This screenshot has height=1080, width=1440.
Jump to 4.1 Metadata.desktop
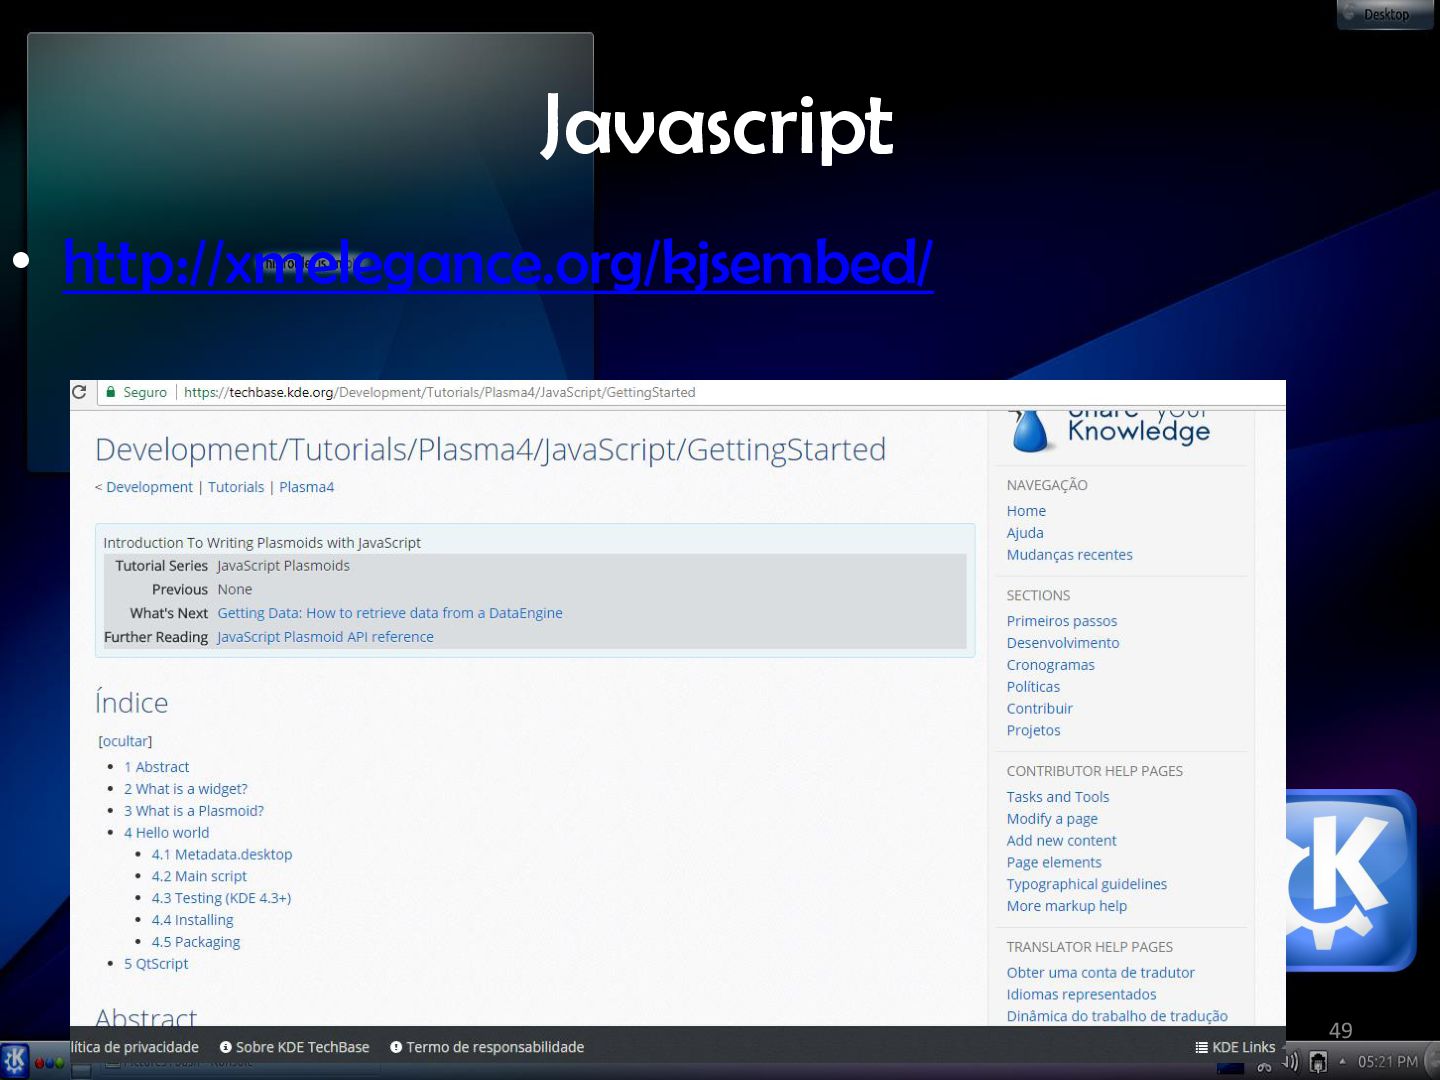coord(222,855)
